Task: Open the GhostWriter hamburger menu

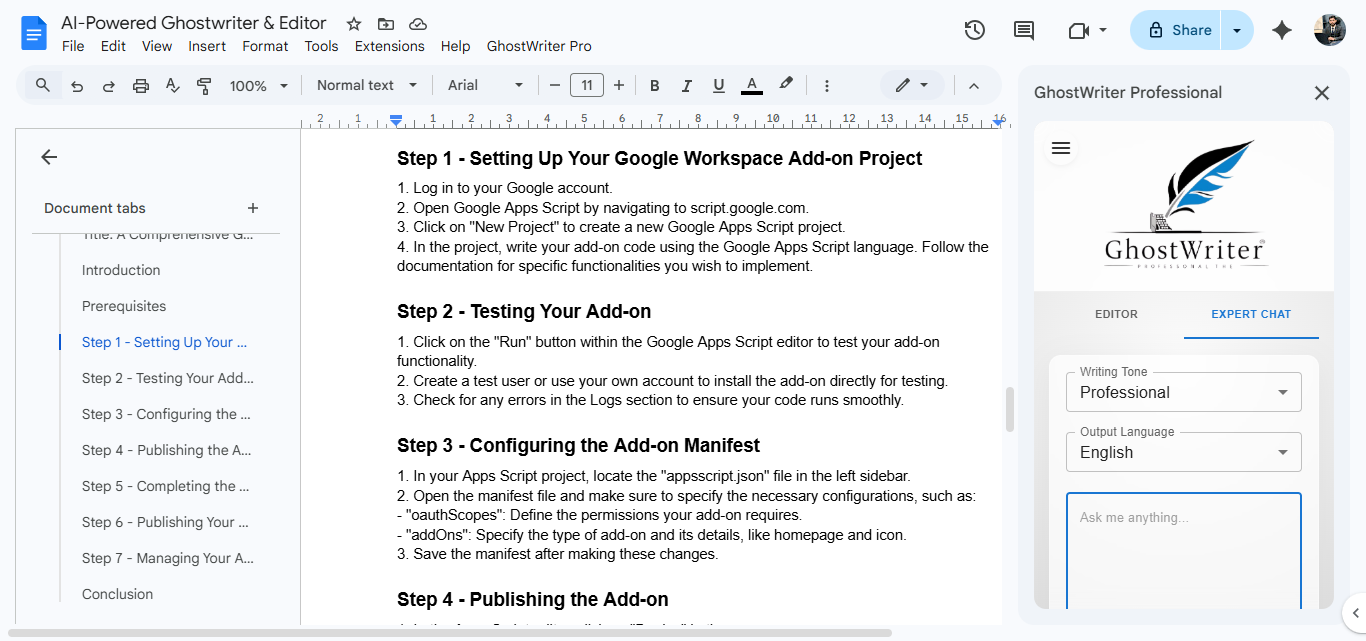Action: [1060, 147]
